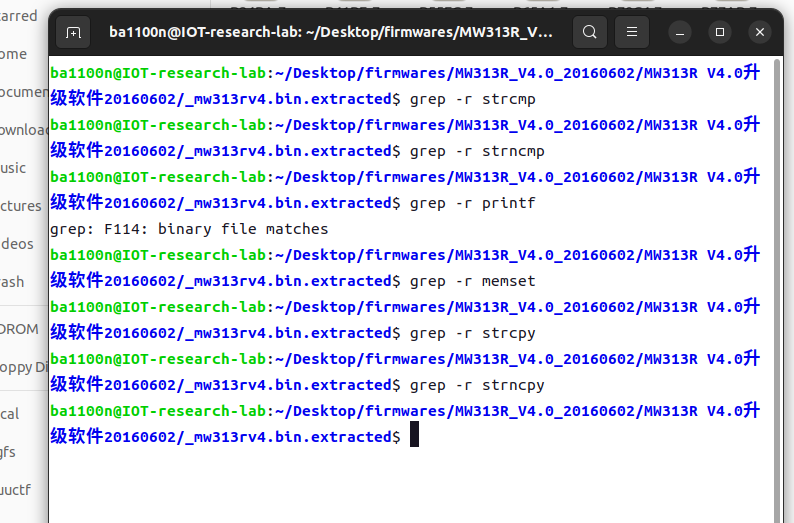This screenshot has height=523, width=794.
Task: Open a new terminal tab
Action: point(73,33)
